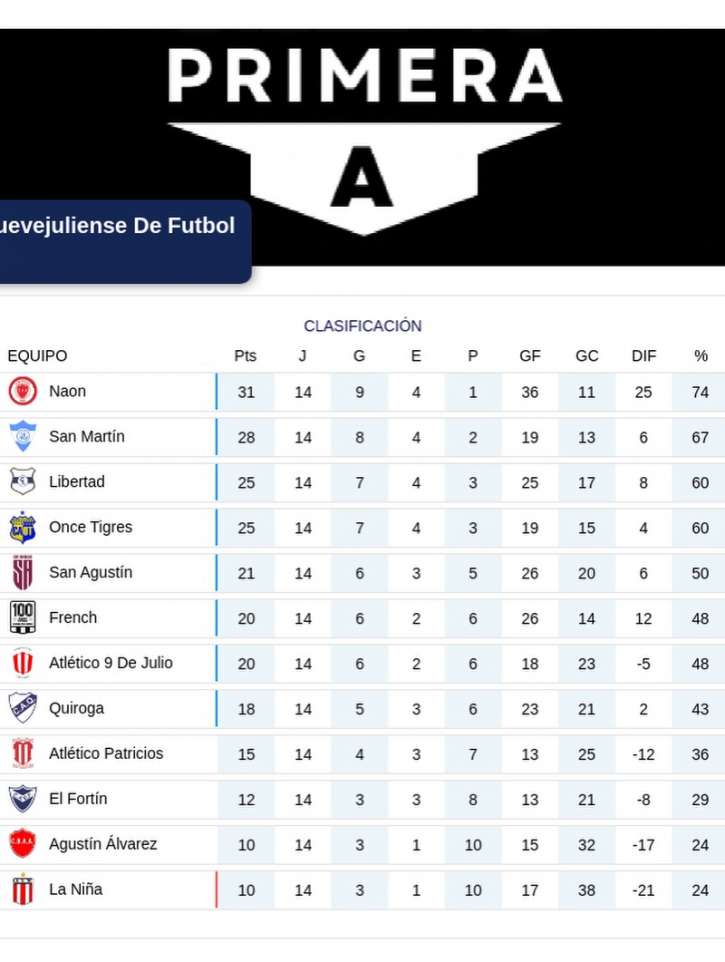This screenshot has width=725, height=962.
Task: Select the Pts column header
Action: point(245,356)
